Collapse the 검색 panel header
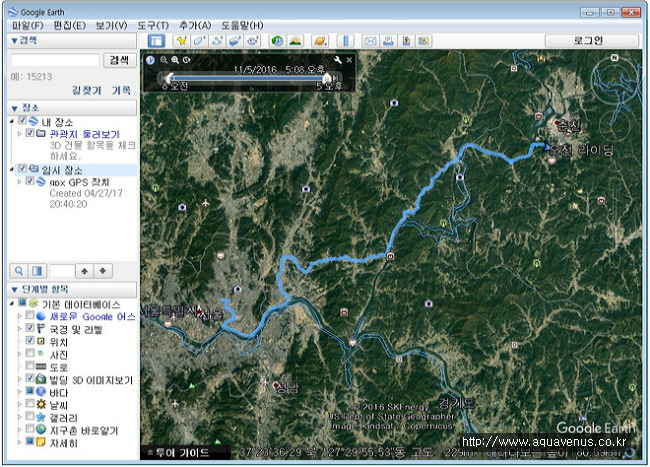This screenshot has width=650, height=467. tap(72, 40)
